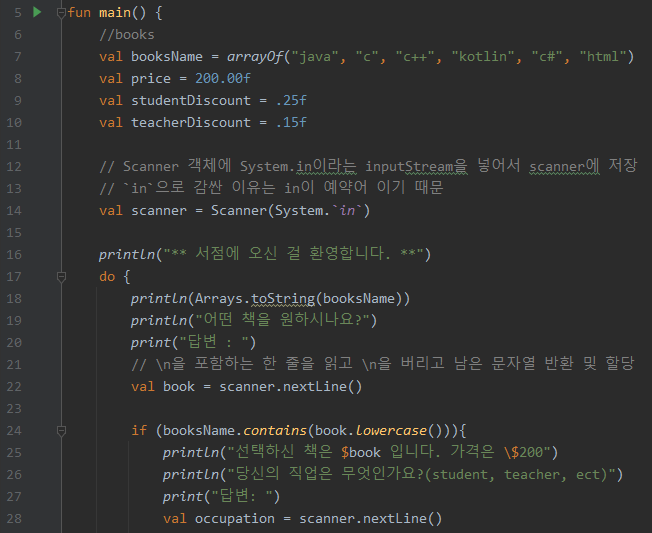The height and width of the screenshot is (533, 652).
Task: Click line number 14 in gutter
Action: point(14,211)
